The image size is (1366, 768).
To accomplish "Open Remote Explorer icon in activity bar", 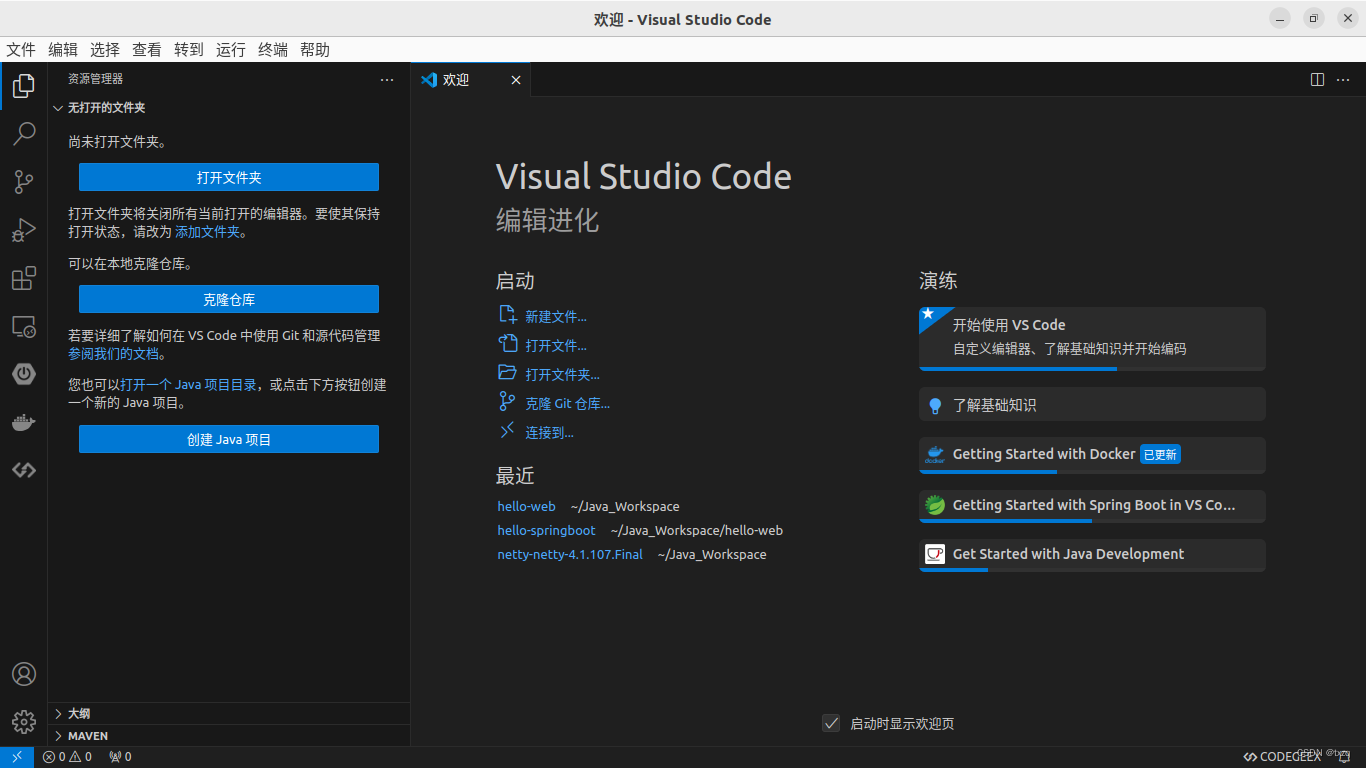I will 24,326.
